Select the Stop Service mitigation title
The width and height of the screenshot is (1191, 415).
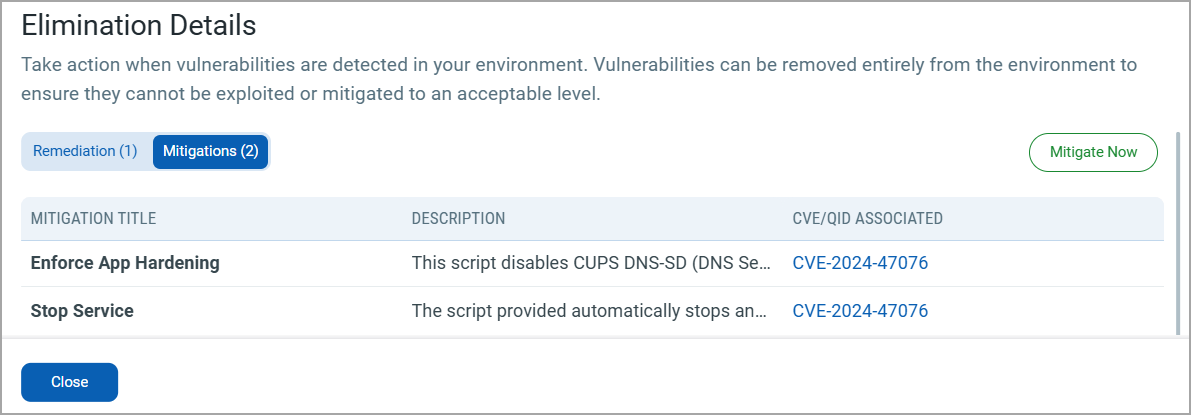tap(82, 311)
